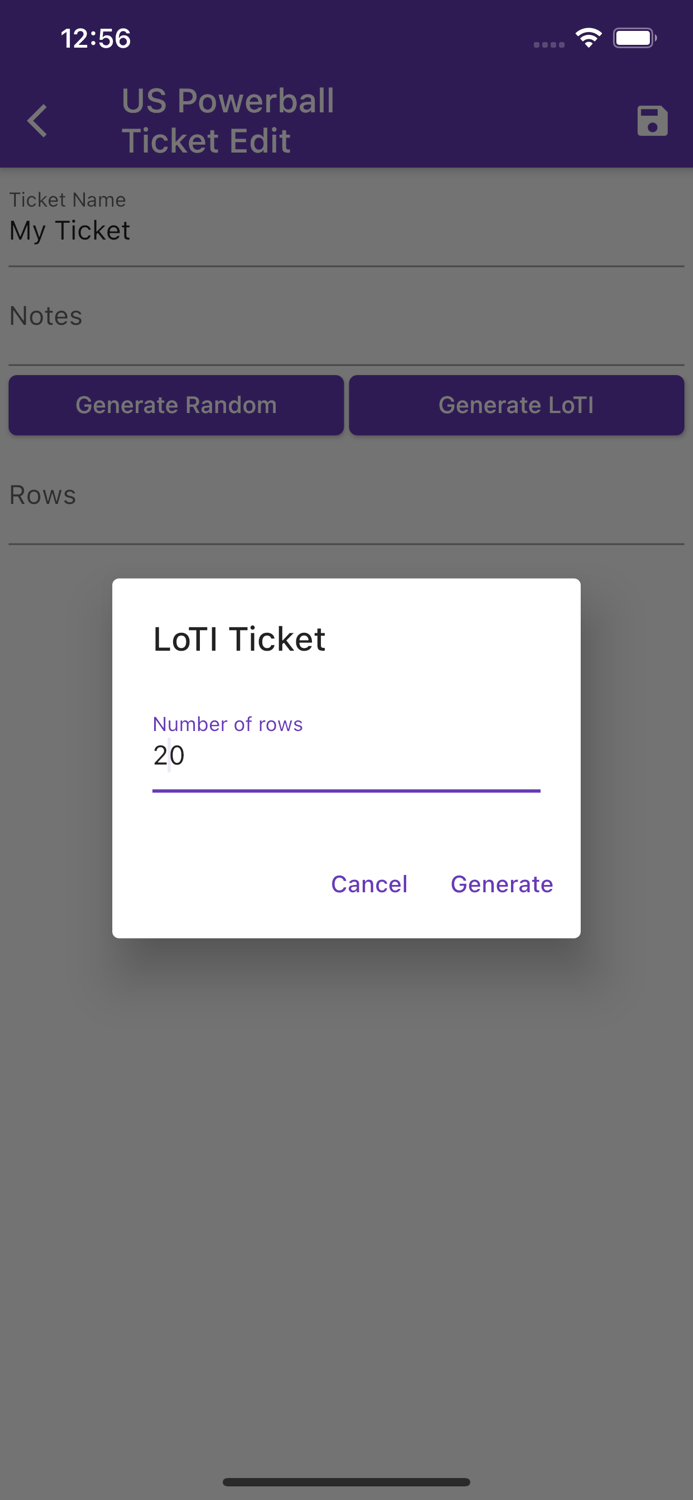The height and width of the screenshot is (1500, 693).
Task: Click the back arrow chevron
Action: tap(36, 121)
